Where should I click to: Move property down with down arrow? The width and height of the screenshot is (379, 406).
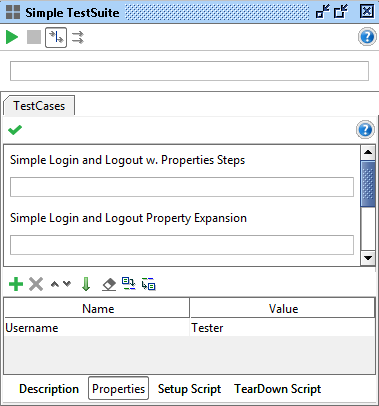coord(67,284)
